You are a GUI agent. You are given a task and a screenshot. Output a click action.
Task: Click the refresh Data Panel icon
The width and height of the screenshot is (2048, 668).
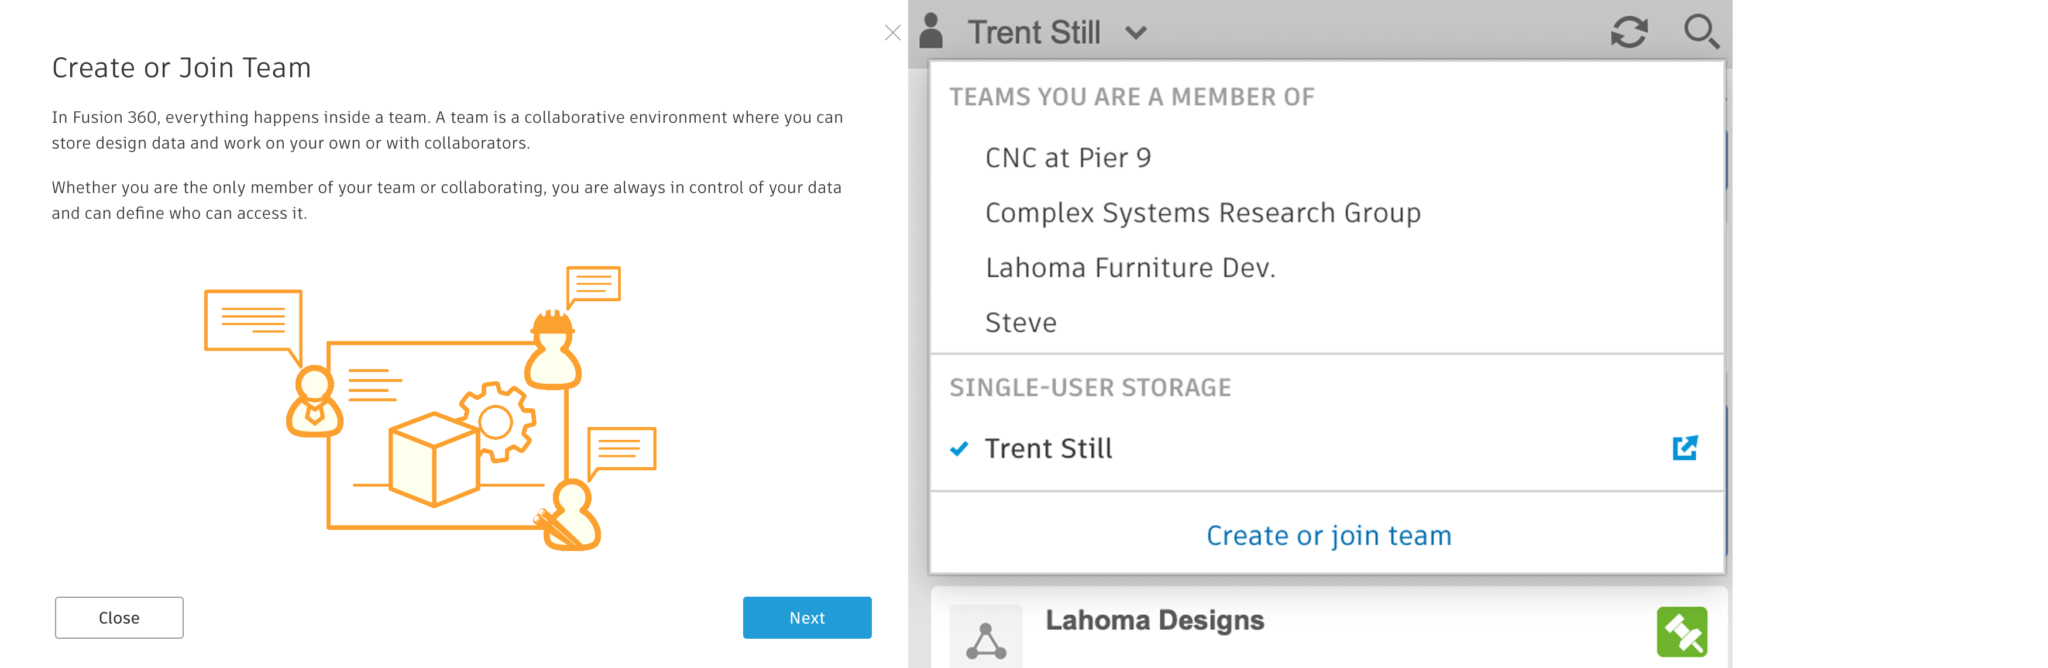1627,31
